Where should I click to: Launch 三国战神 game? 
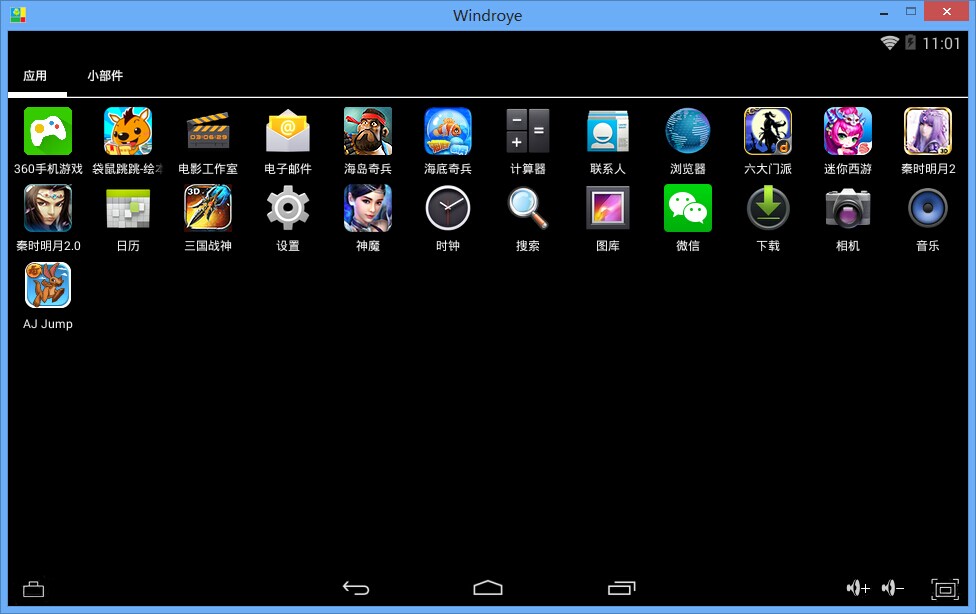coord(208,209)
